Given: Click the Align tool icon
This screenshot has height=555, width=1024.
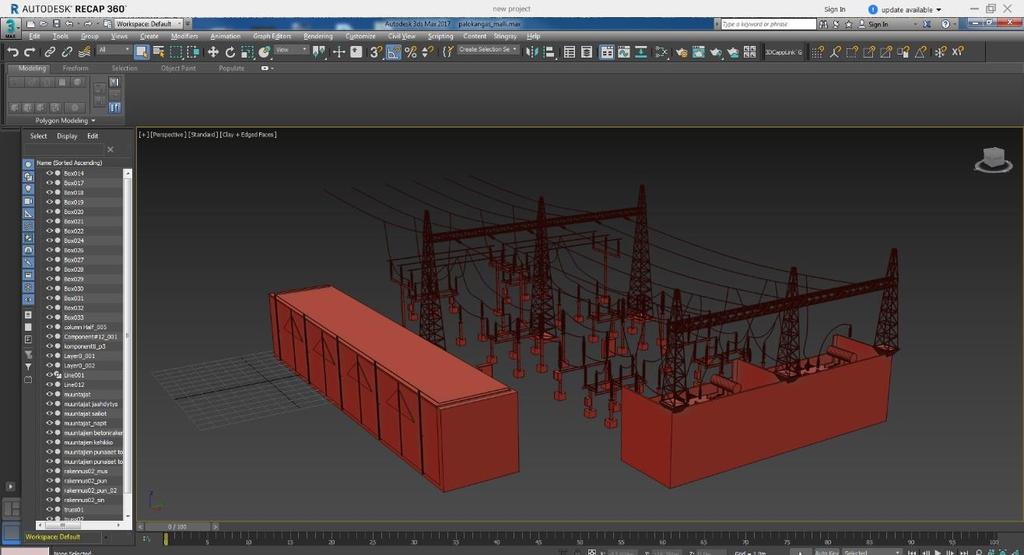Looking at the screenshot, I should [549, 52].
